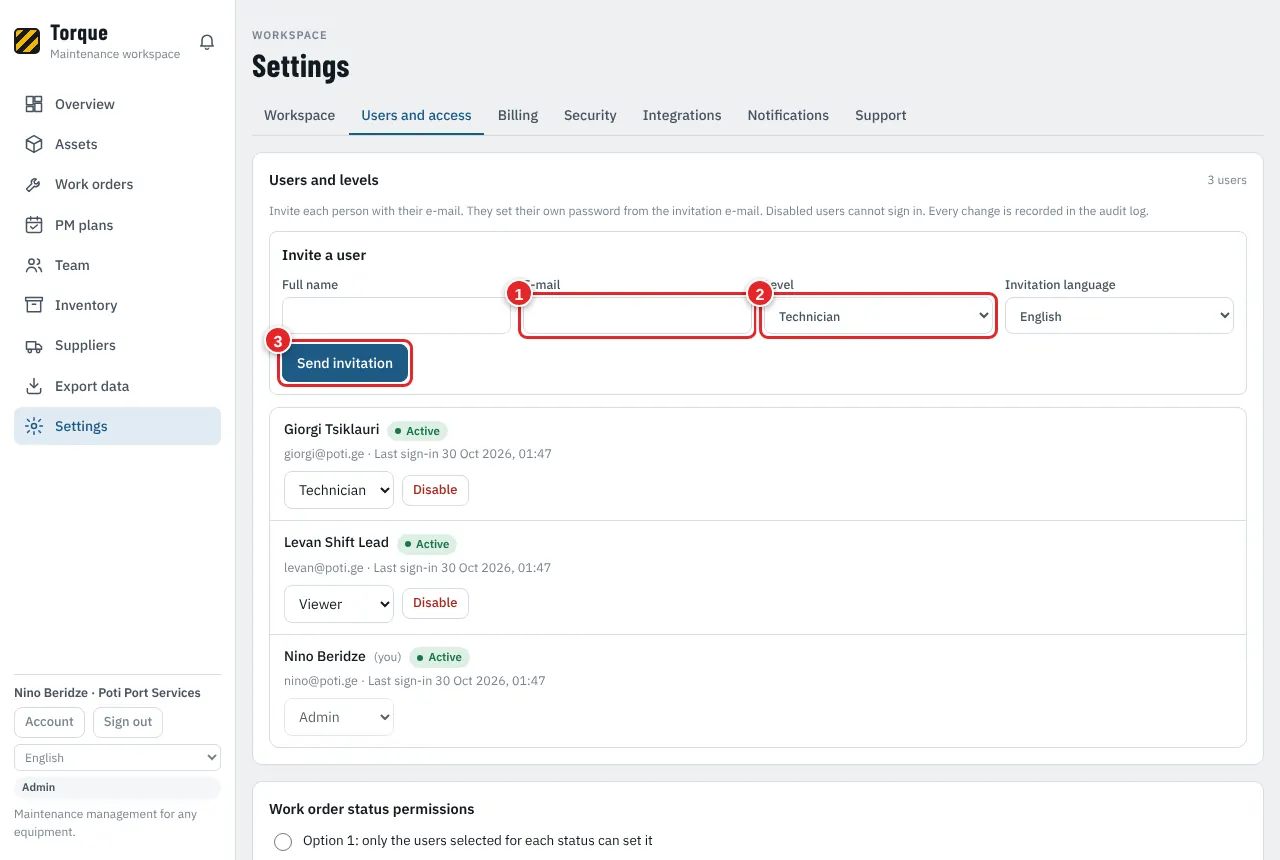1280x860 pixels.
Task: Switch to the Integrations tab
Action: point(682,115)
